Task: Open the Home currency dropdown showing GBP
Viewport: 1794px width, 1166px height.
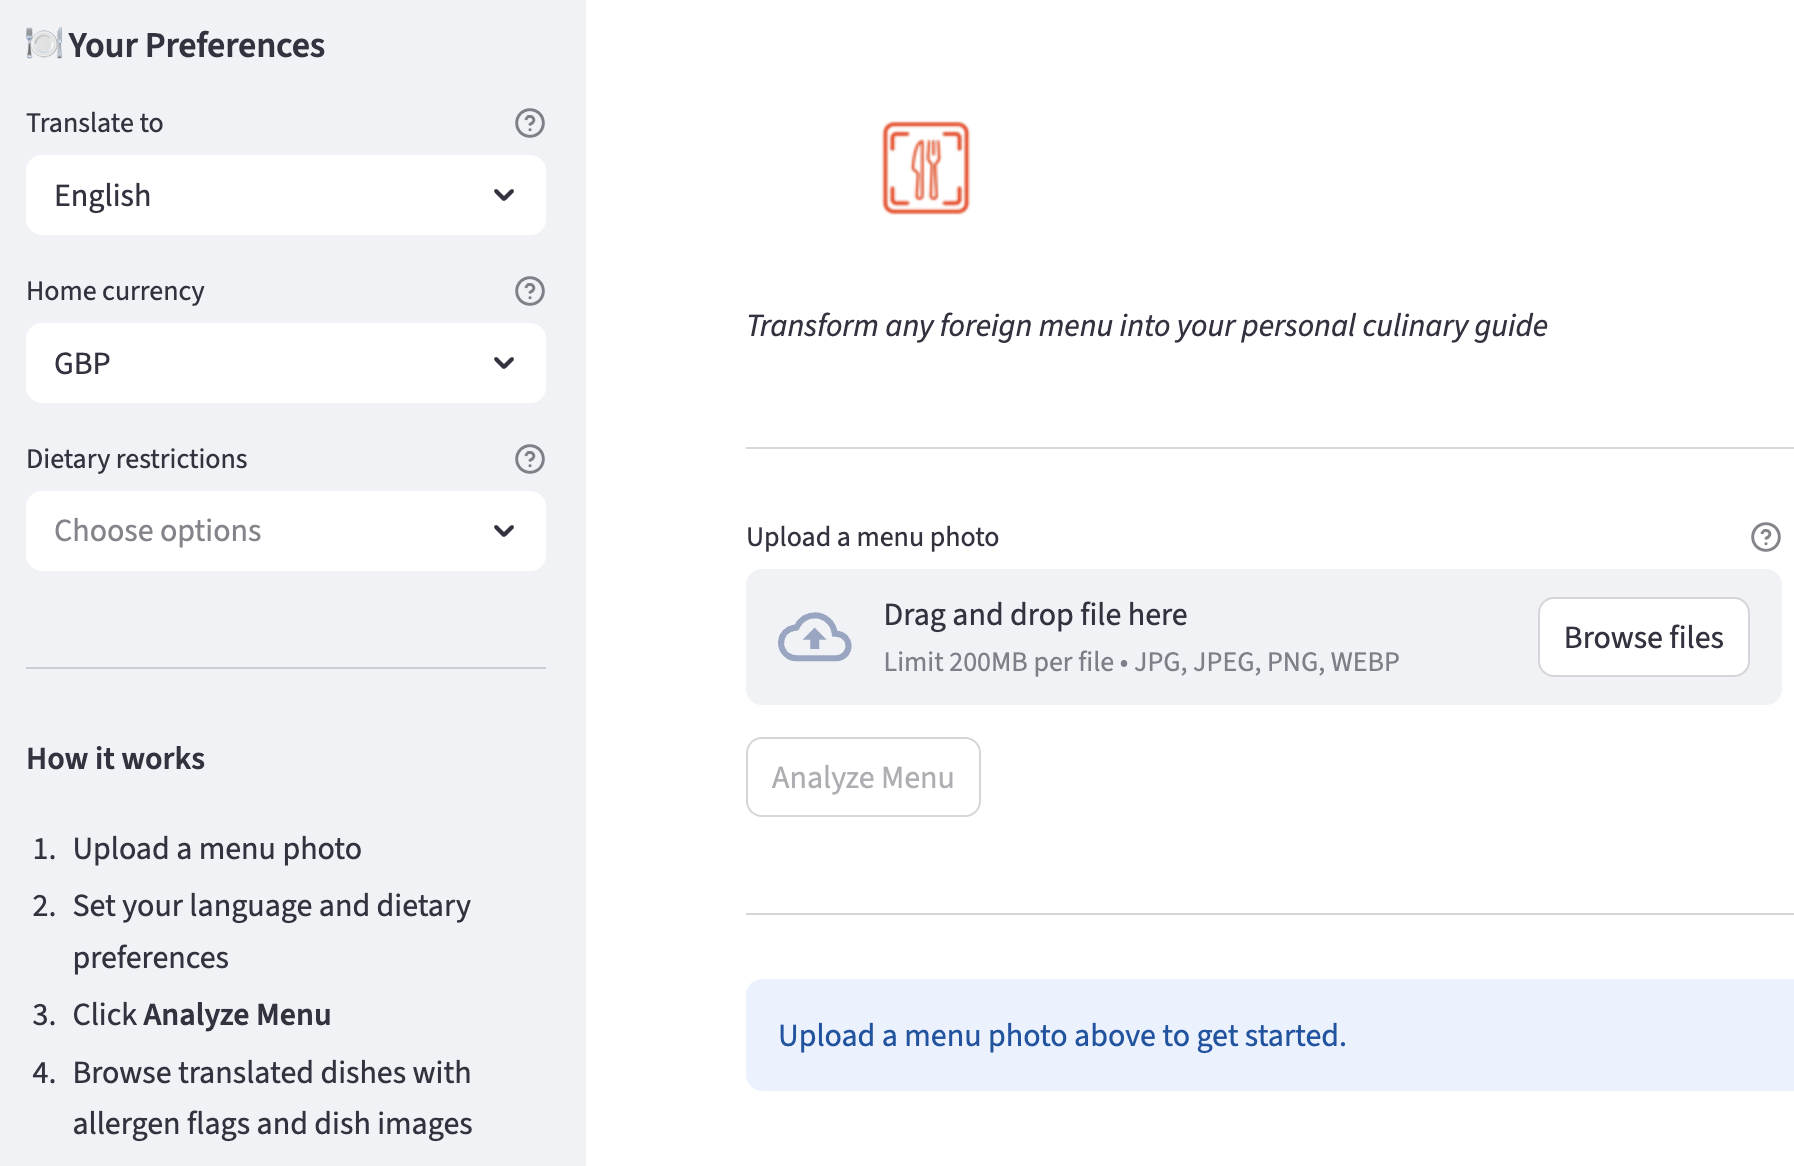Action: [x=270, y=363]
